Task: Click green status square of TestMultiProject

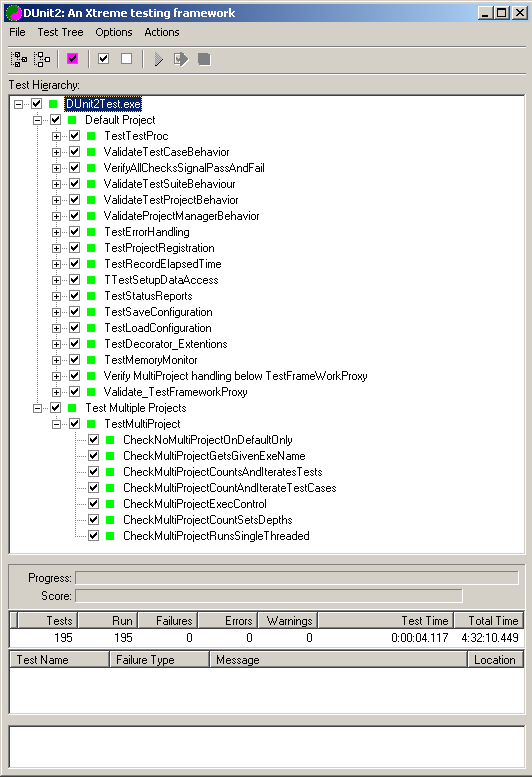Action: point(91,424)
